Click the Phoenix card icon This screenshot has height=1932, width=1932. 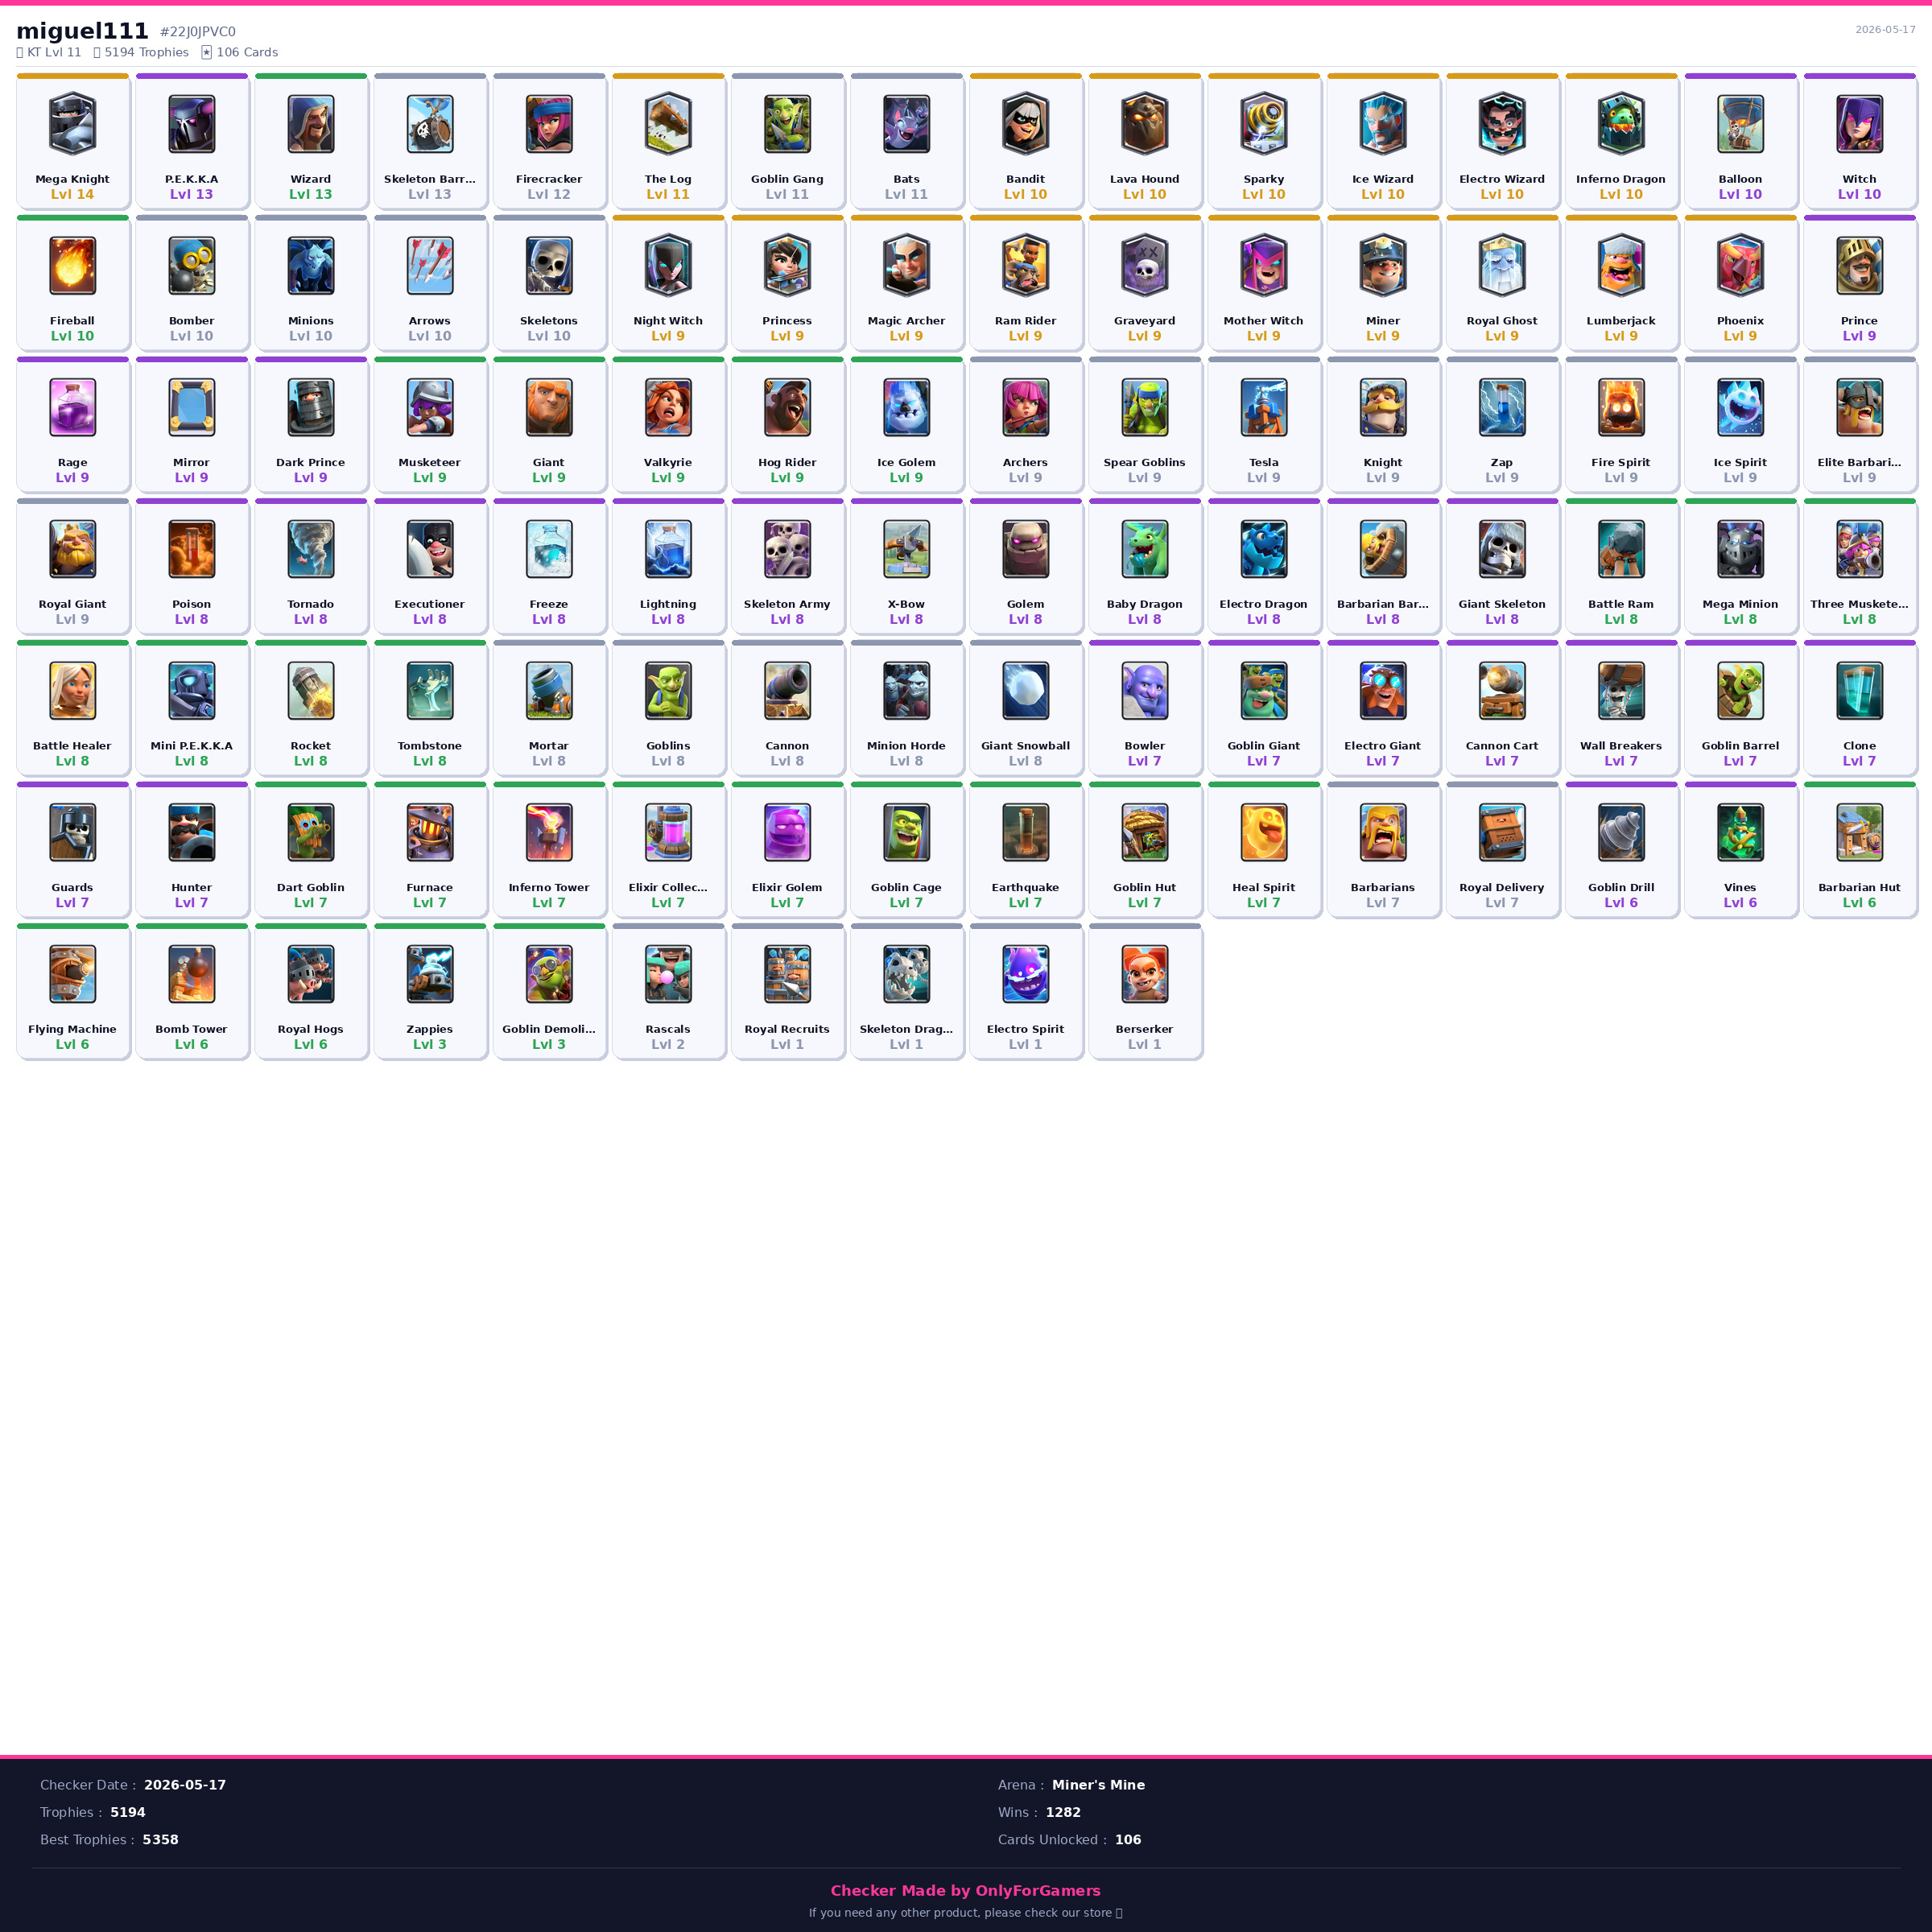pos(1740,266)
